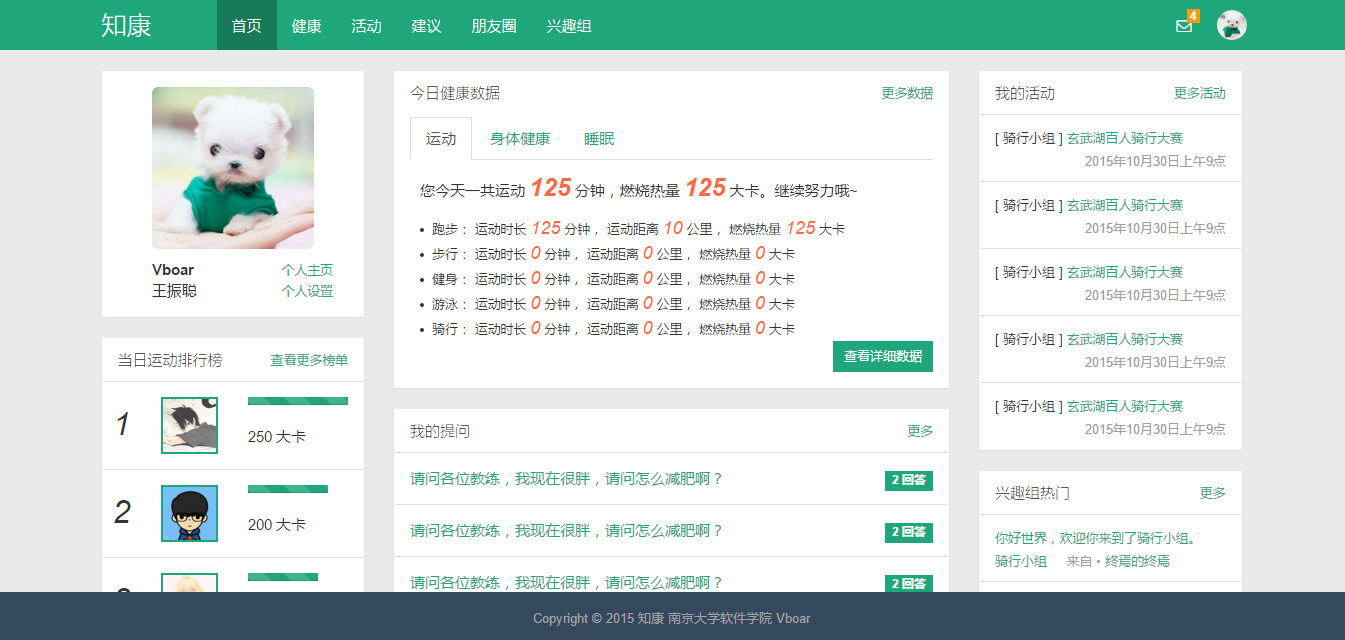Click the 知康 site logo
Screen dimensions: 1345x640
pos(126,25)
